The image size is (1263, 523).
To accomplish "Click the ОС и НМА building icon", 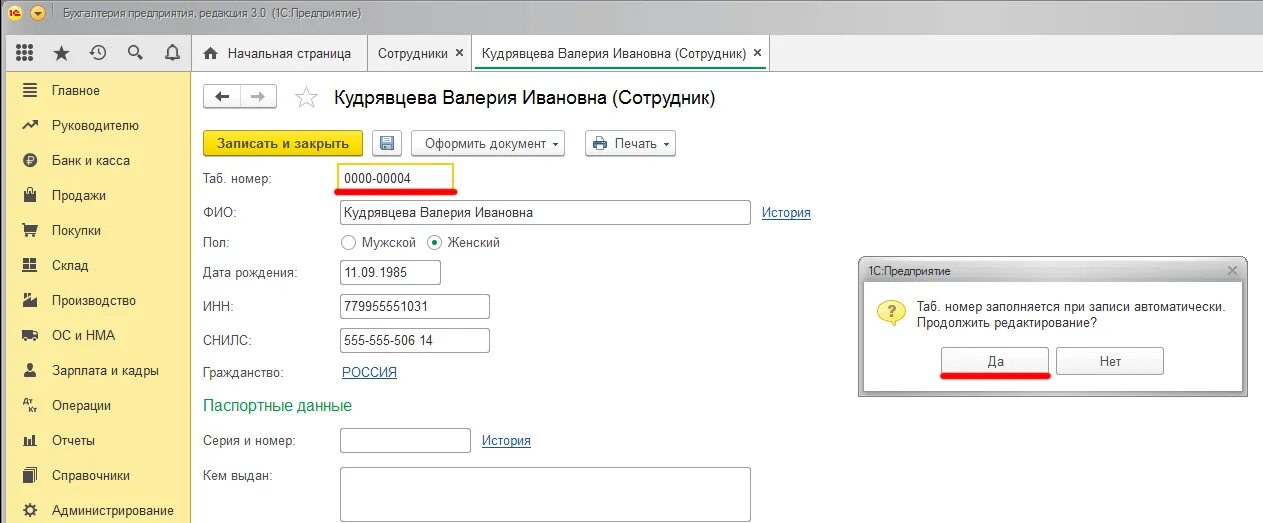I will click(x=30, y=335).
